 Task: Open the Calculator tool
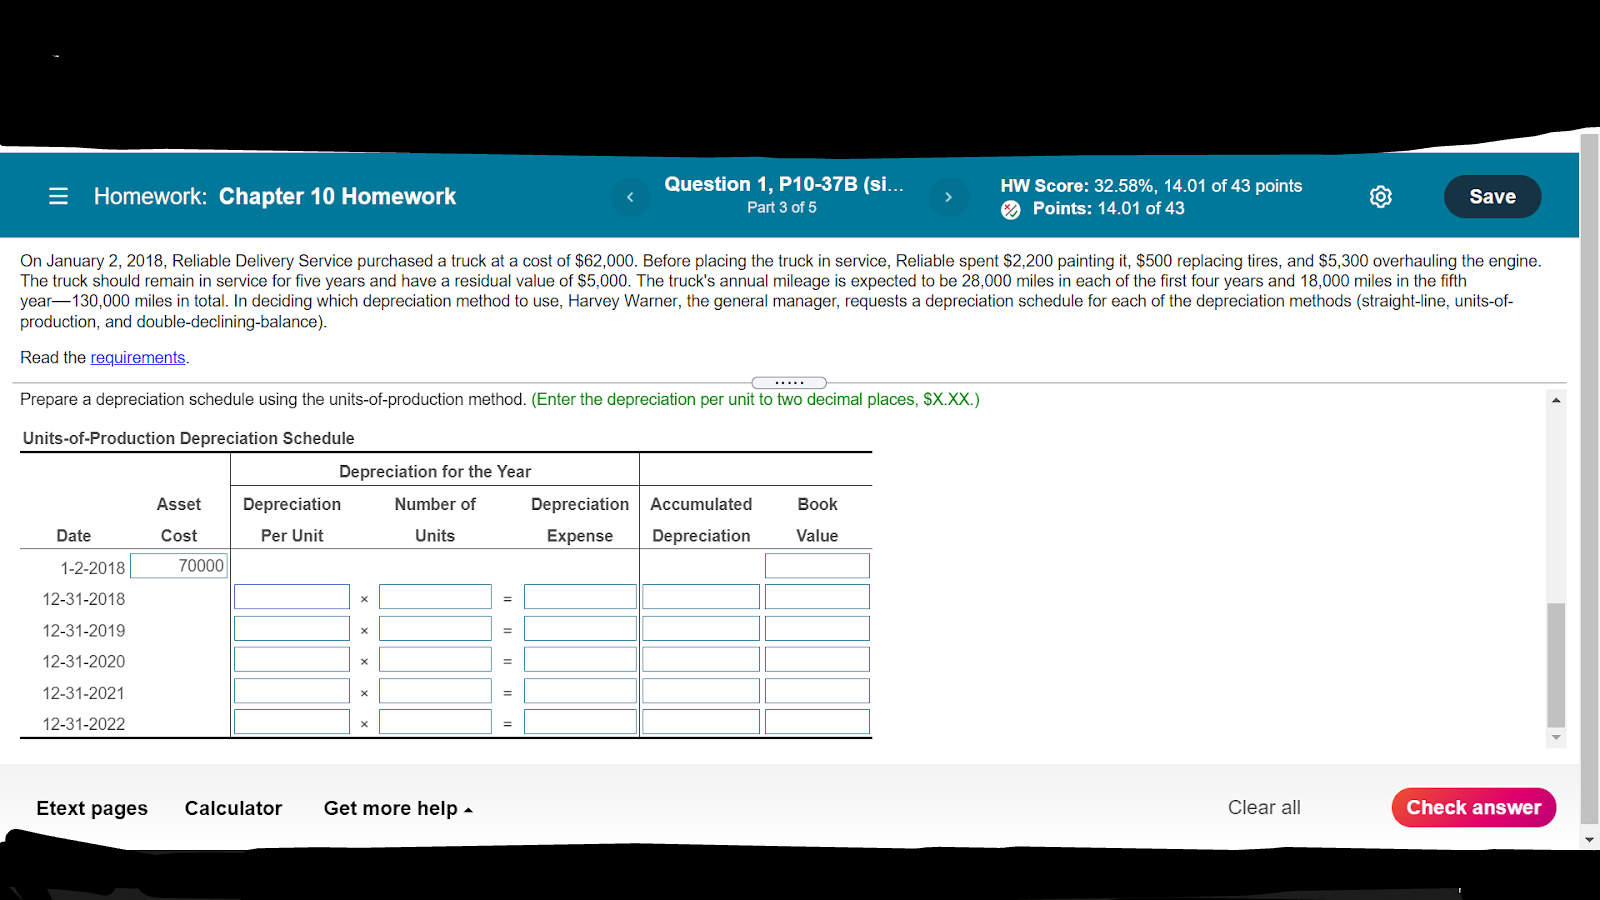tap(233, 808)
